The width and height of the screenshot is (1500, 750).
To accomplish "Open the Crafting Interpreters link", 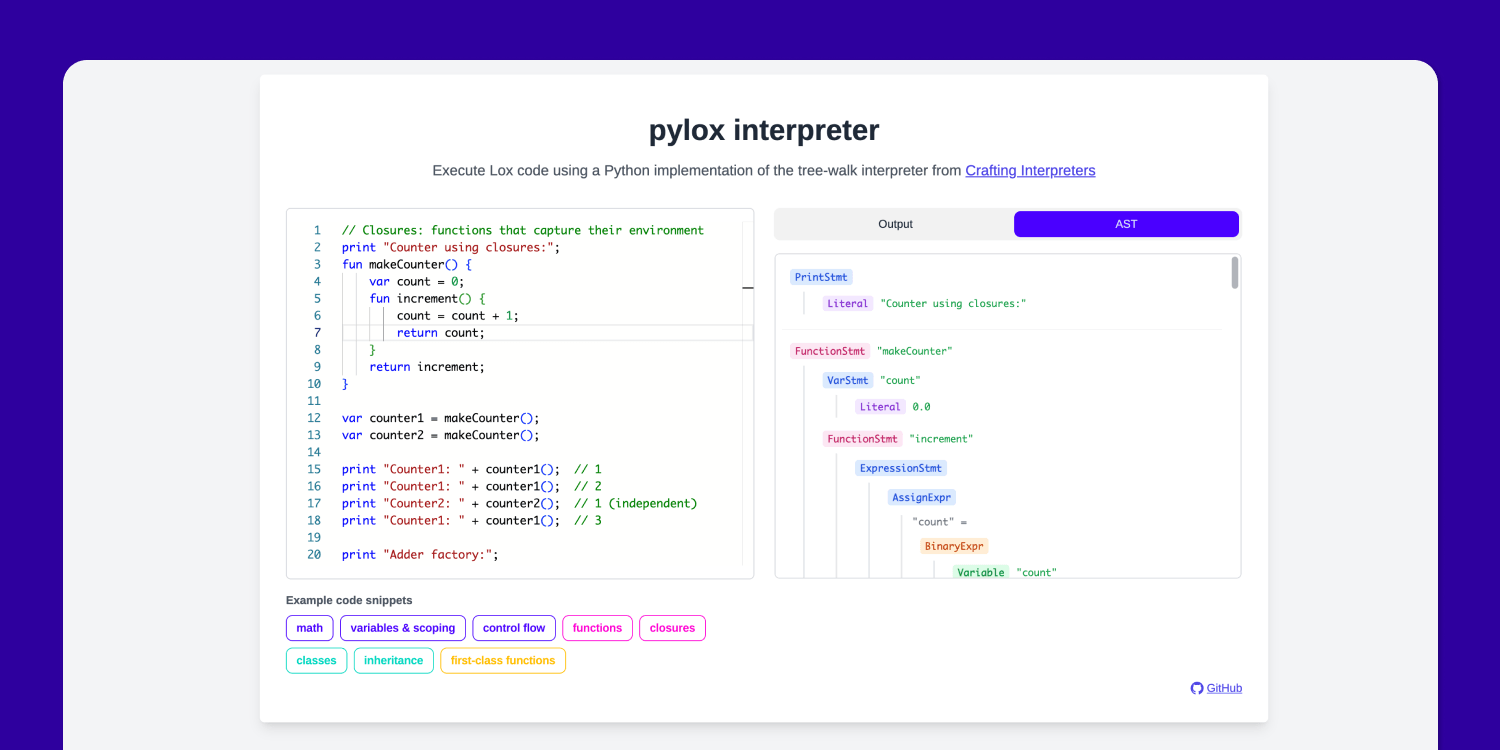I will point(1030,170).
